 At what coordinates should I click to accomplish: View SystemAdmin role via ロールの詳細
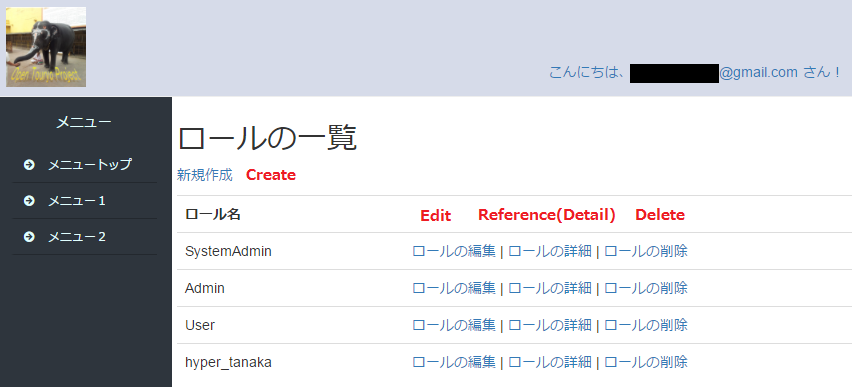[550, 251]
